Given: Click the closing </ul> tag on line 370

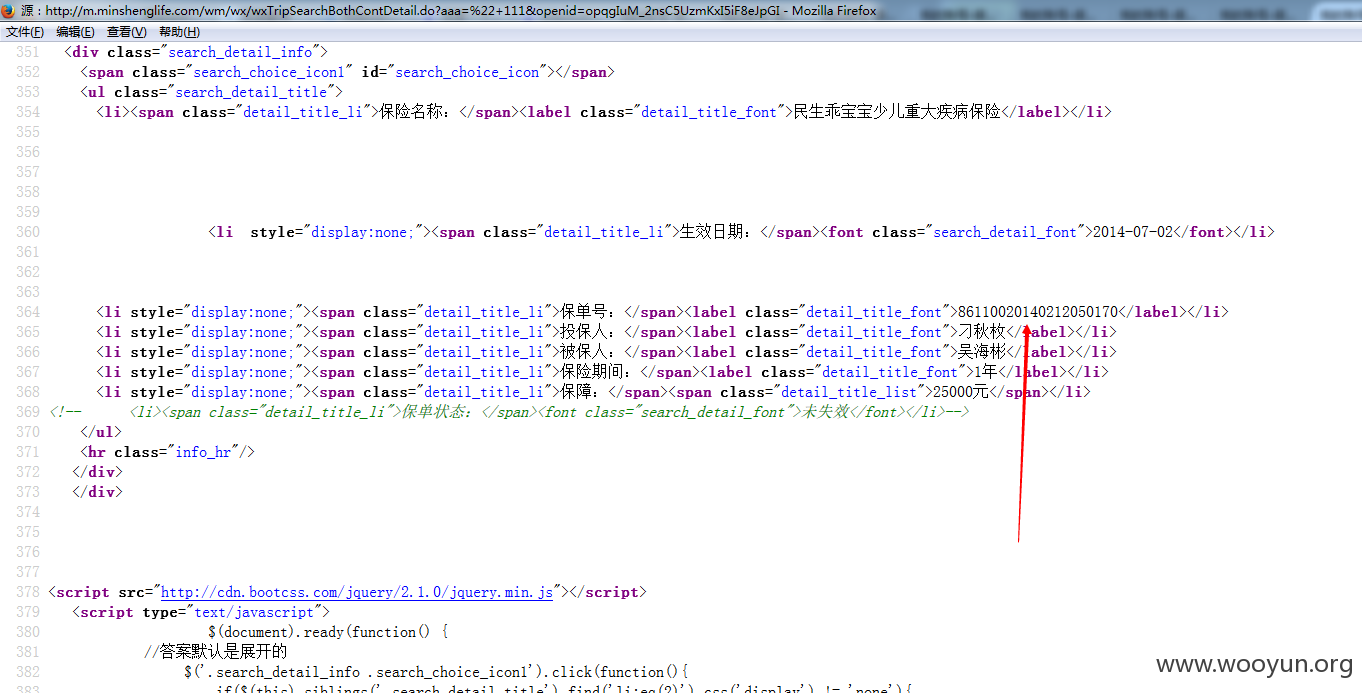Looking at the screenshot, I should click(x=101, y=432).
